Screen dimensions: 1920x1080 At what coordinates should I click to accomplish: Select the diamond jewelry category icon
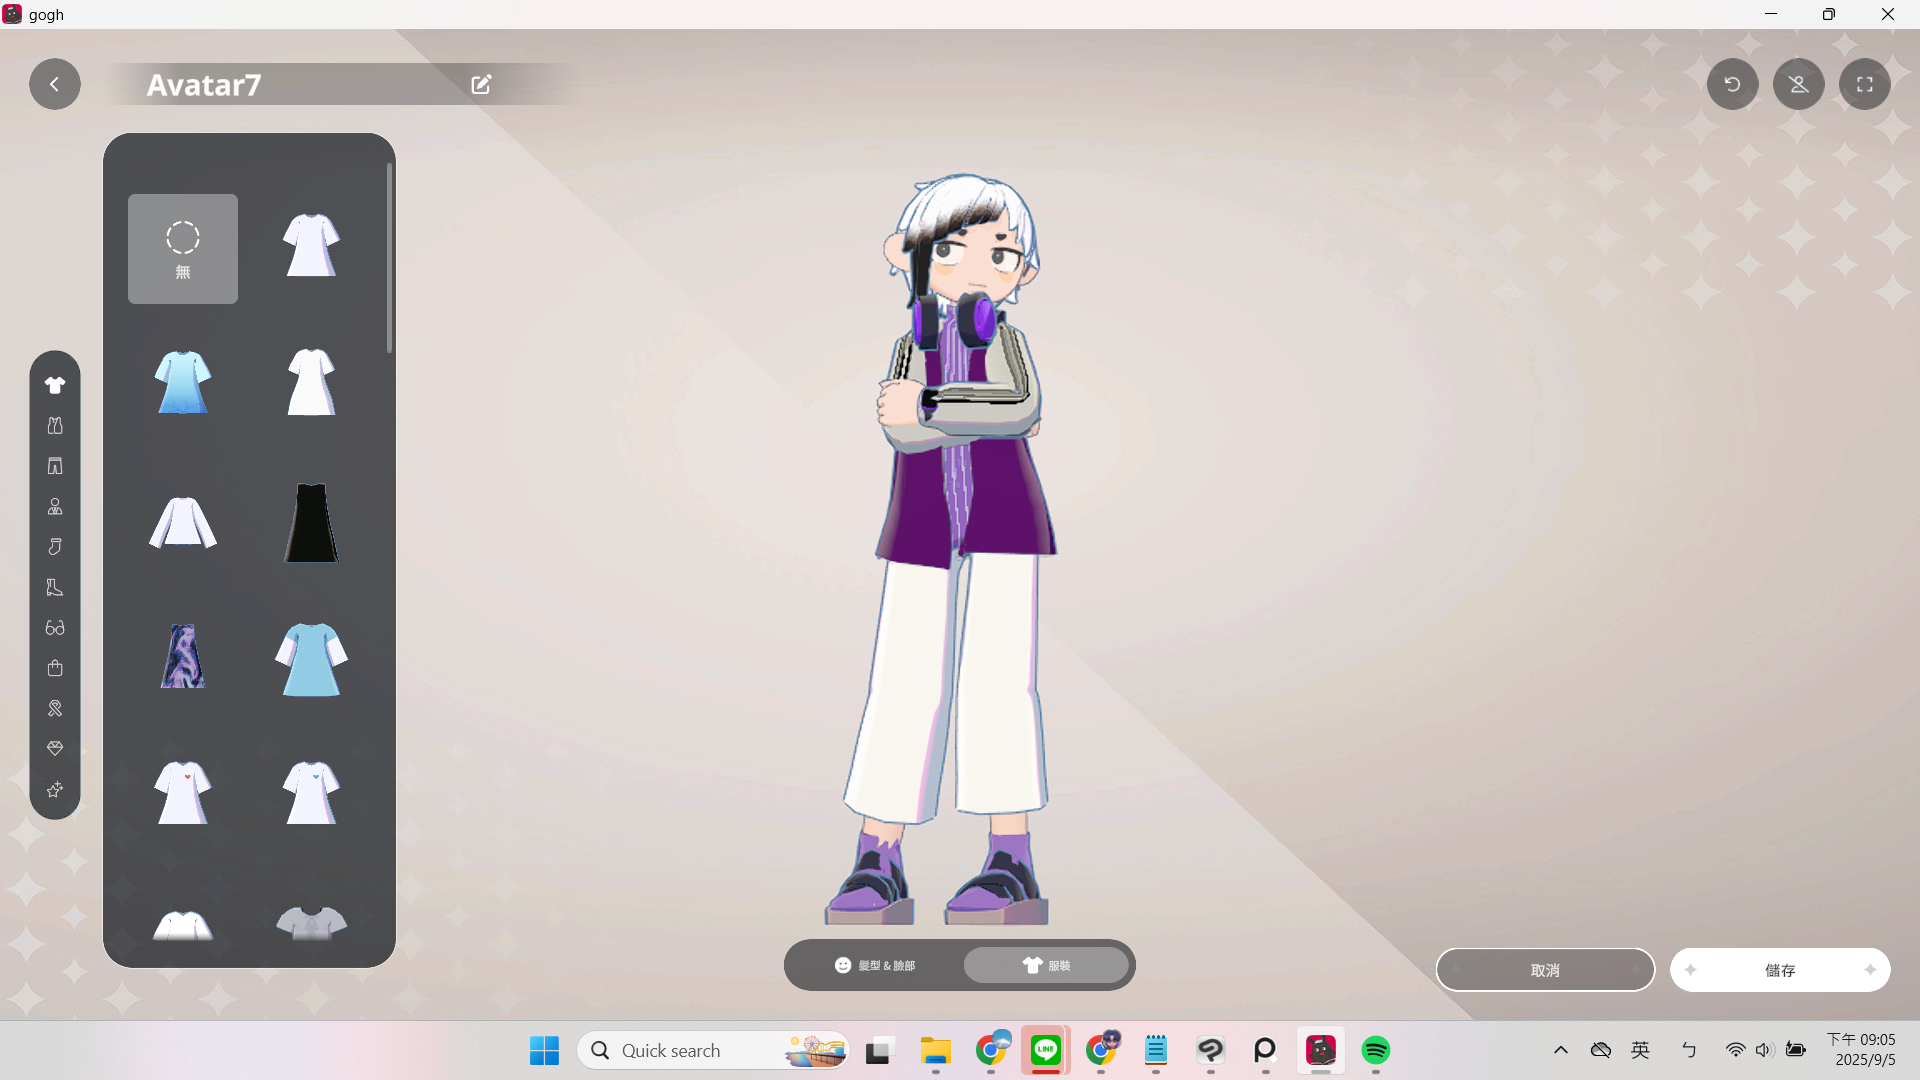click(x=55, y=748)
